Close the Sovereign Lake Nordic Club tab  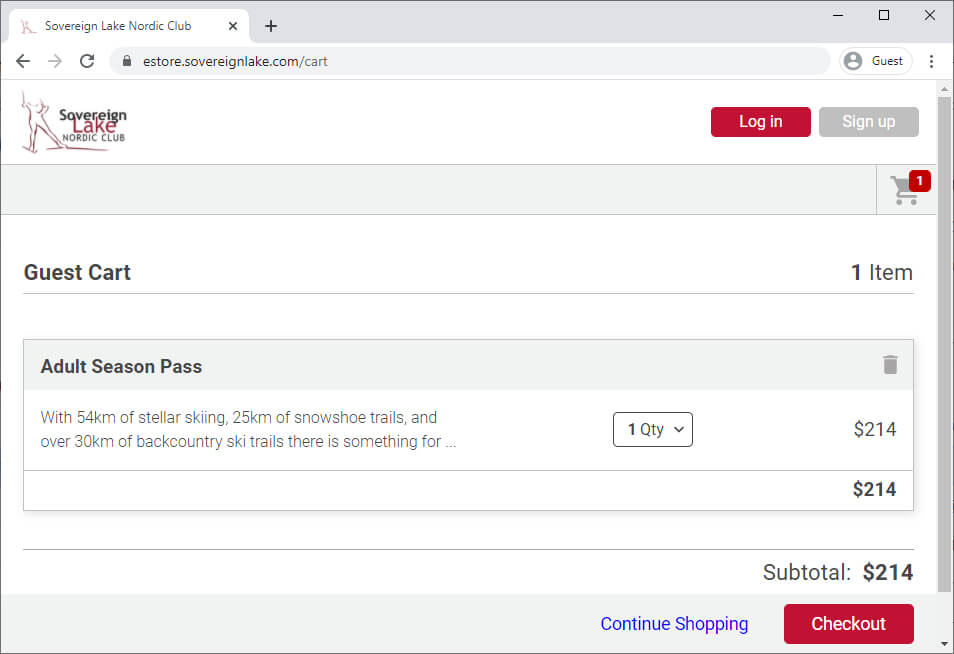233,26
